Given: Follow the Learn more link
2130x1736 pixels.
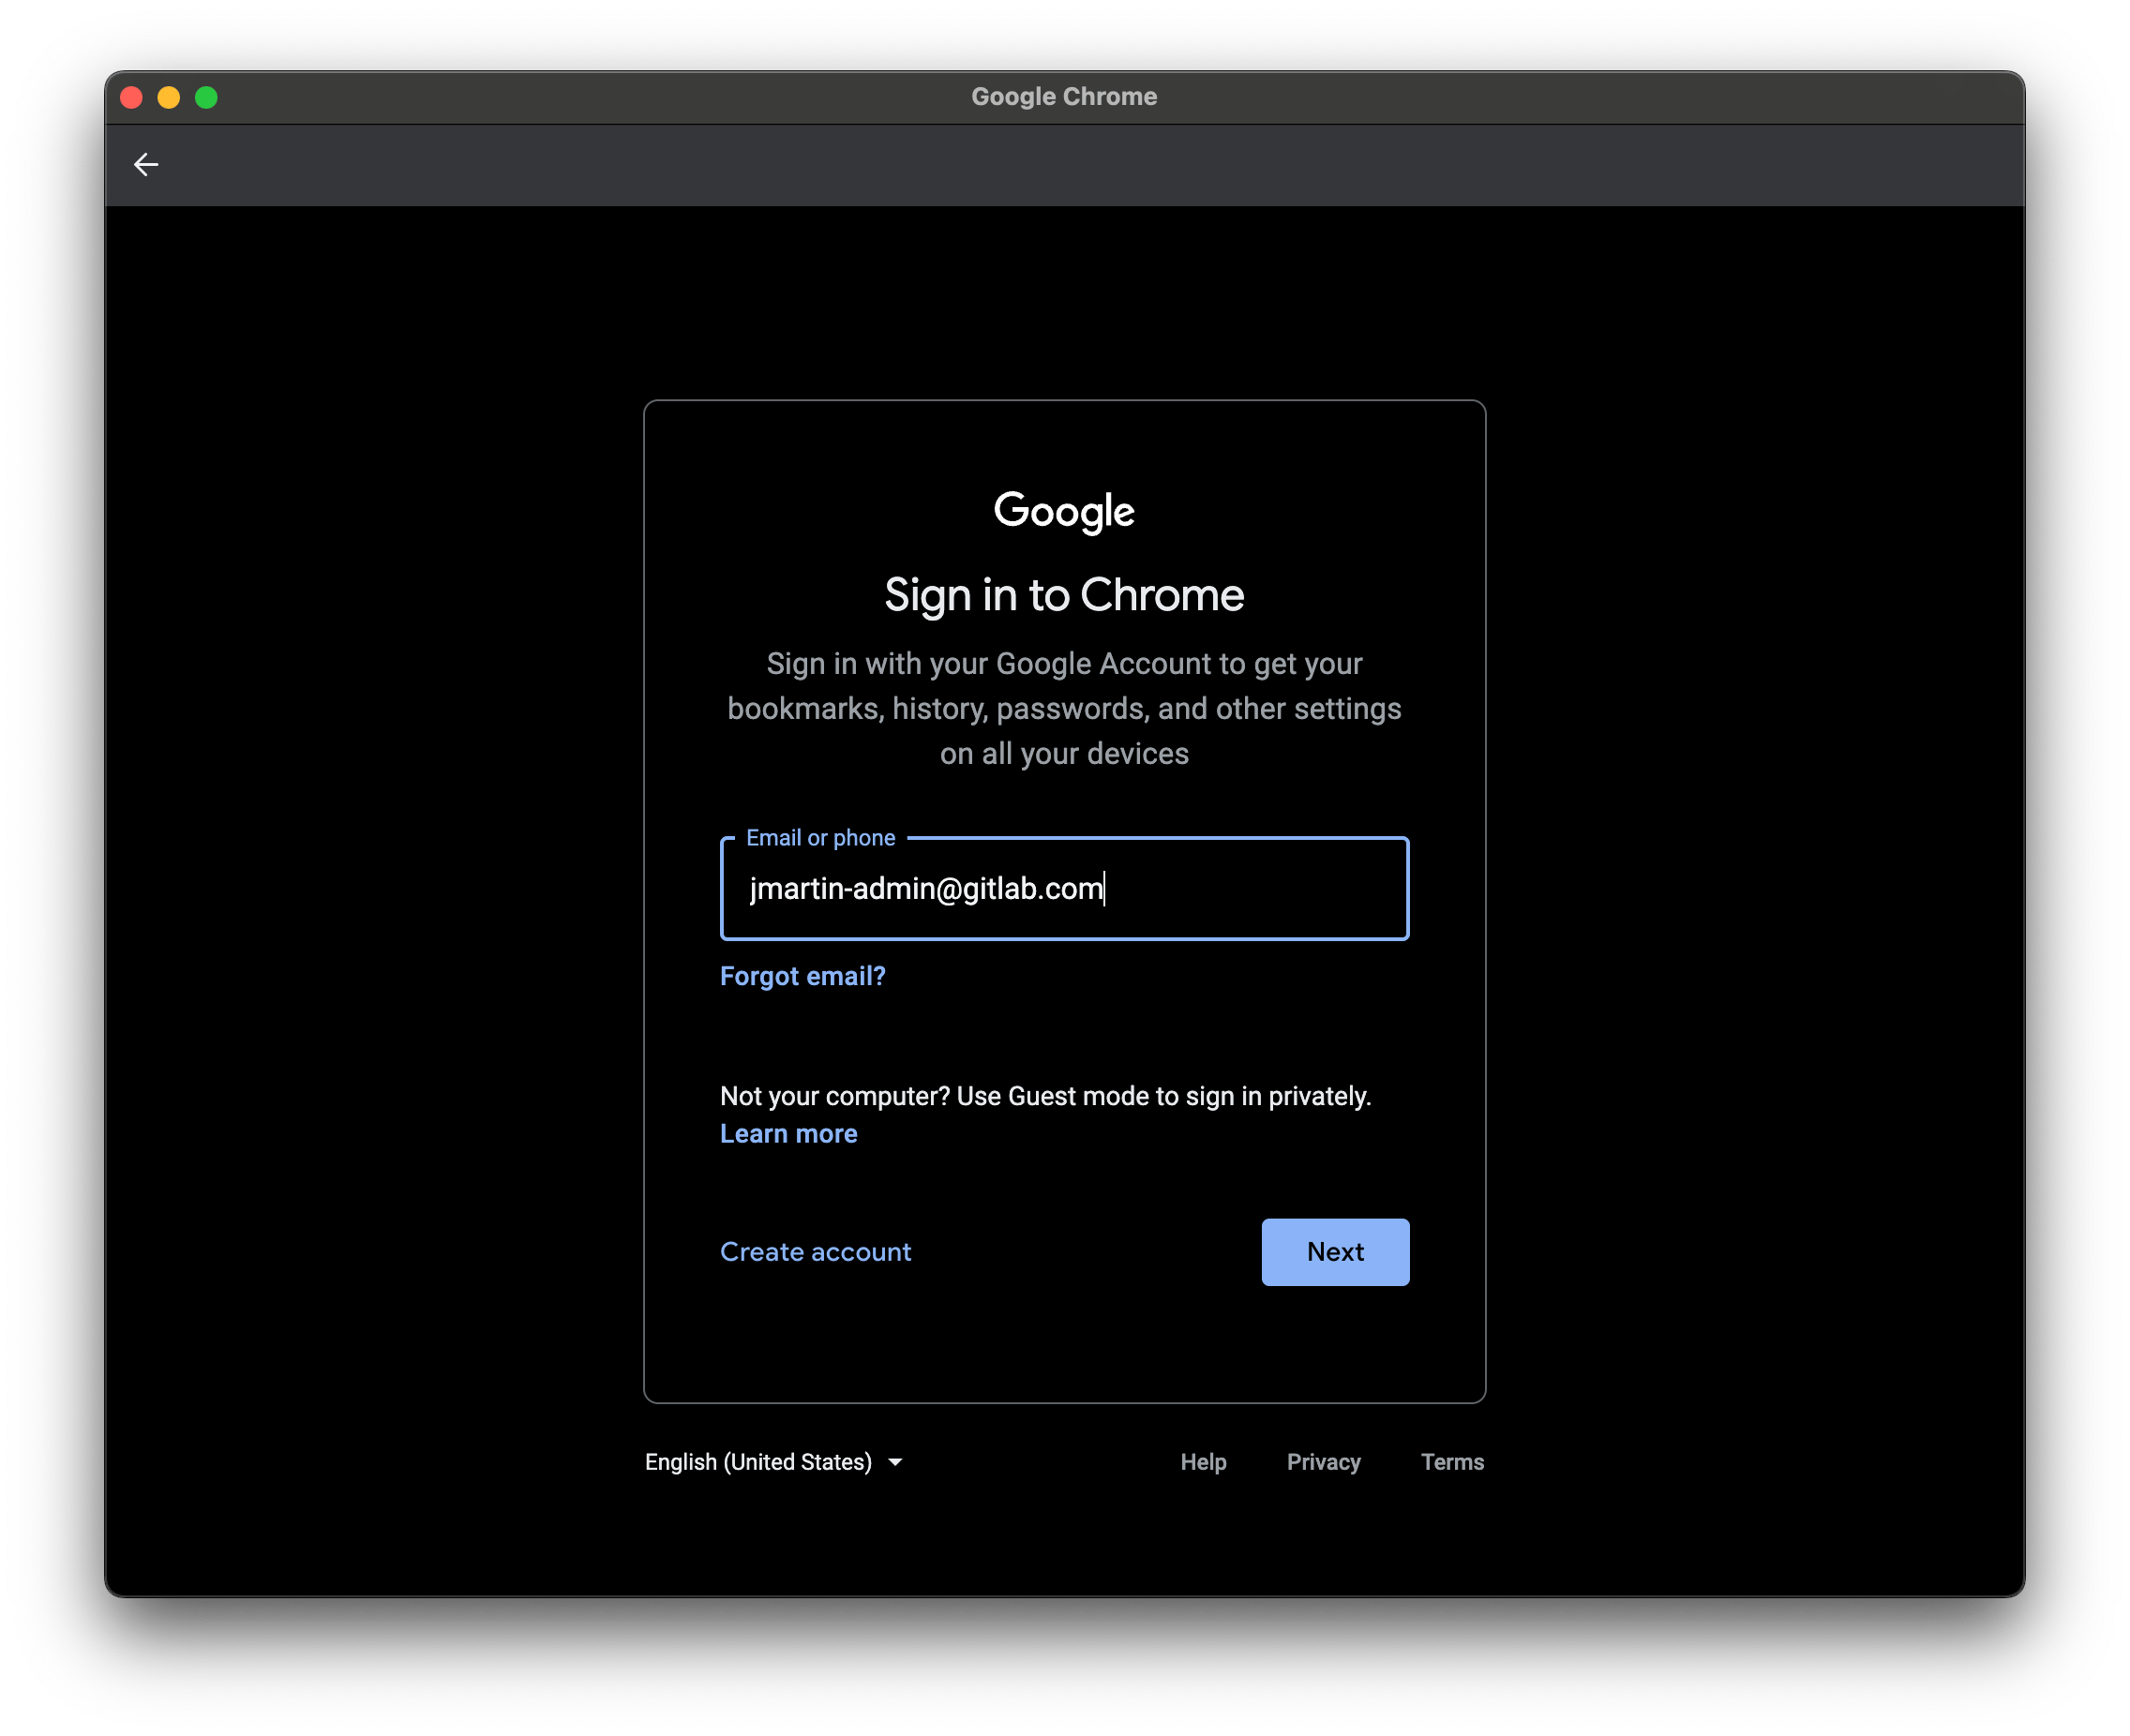Looking at the screenshot, I should coord(788,1133).
